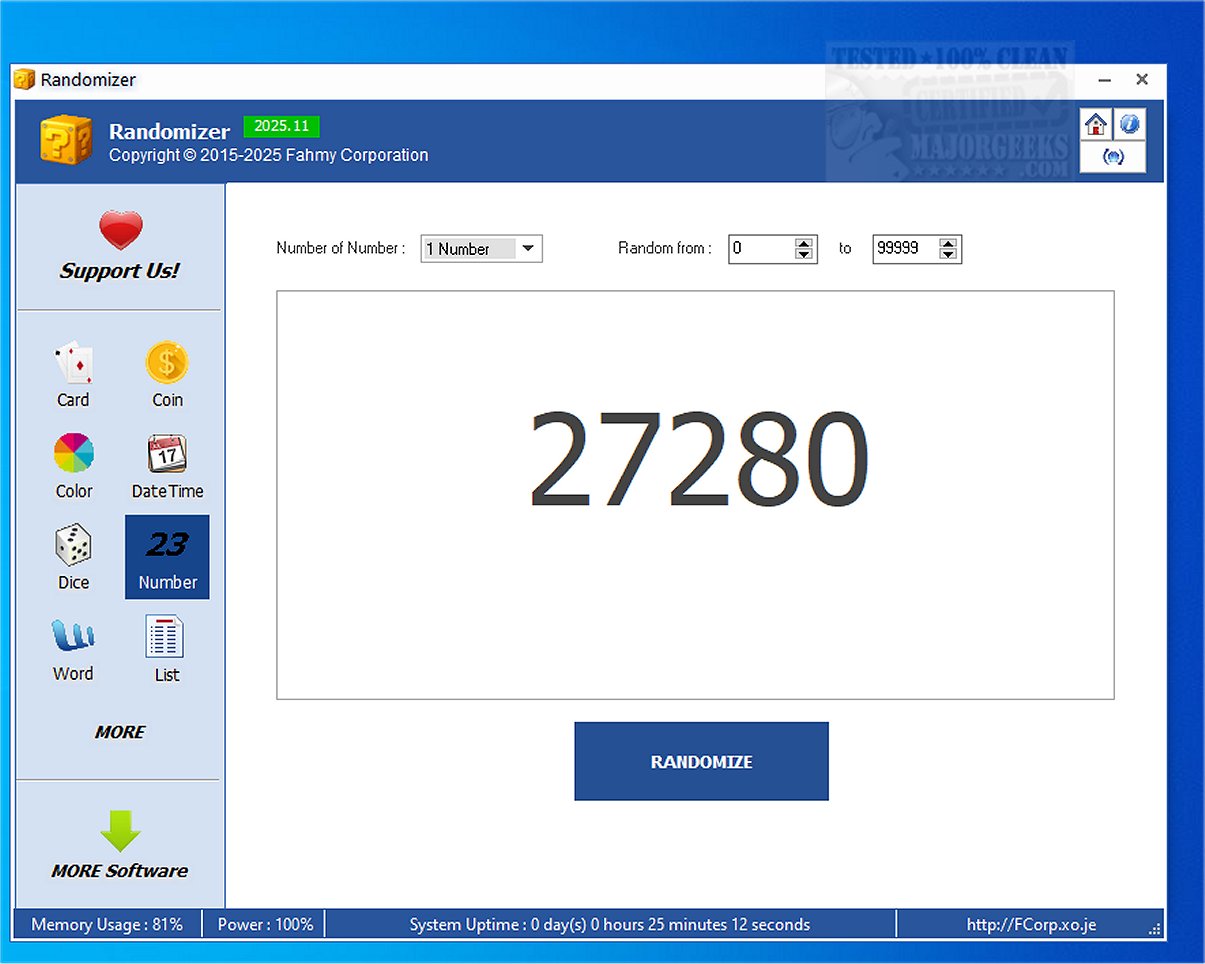
Task: Decrease the maximum 'to' value
Action: [x=948, y=255]
